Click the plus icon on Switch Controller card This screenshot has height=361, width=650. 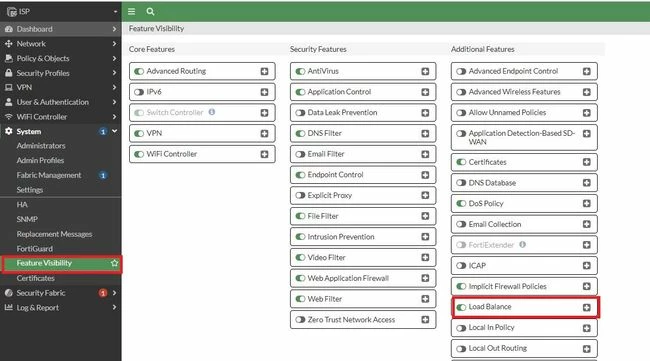tap(264, 113)
